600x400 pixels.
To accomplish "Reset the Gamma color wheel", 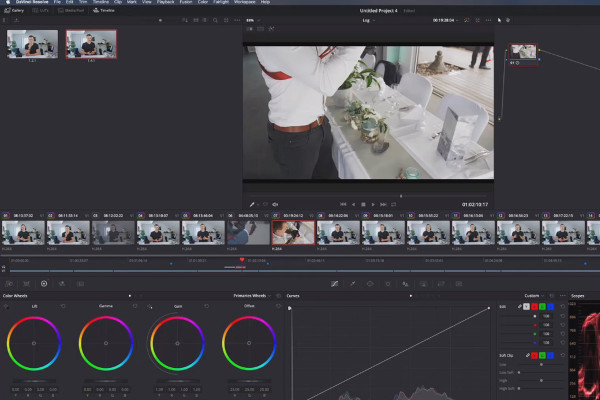I will [135, 306].
